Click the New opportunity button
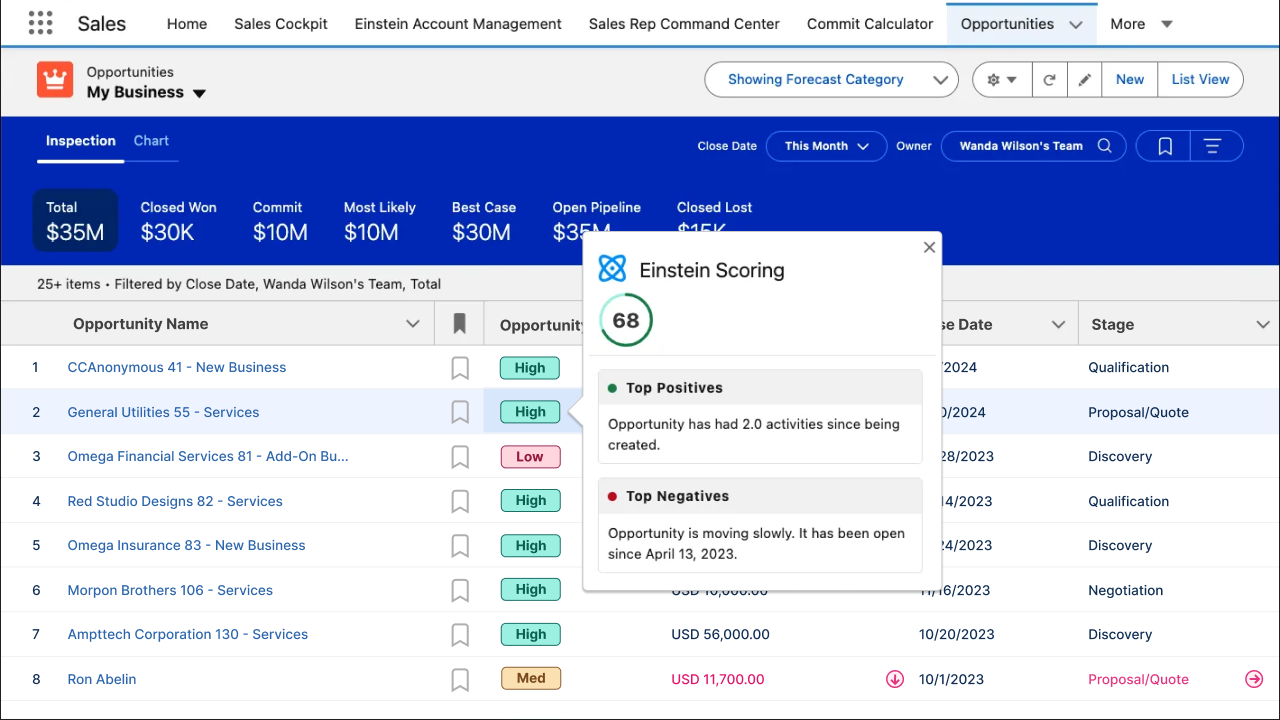This screenshot has width=1280, height=720. click(1130, 80)
